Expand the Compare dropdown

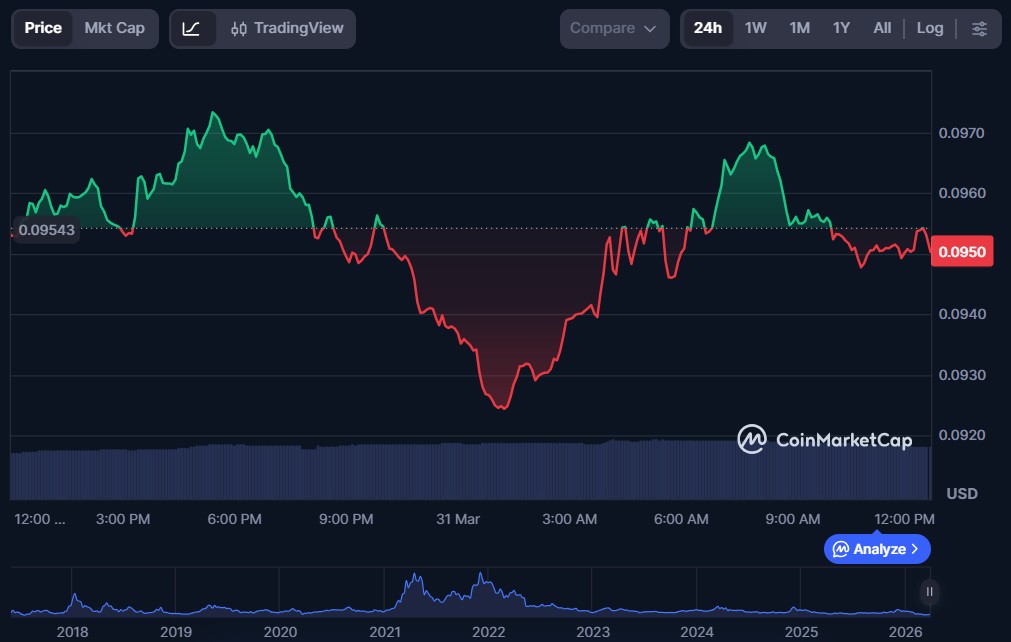[x=614, y=29]
